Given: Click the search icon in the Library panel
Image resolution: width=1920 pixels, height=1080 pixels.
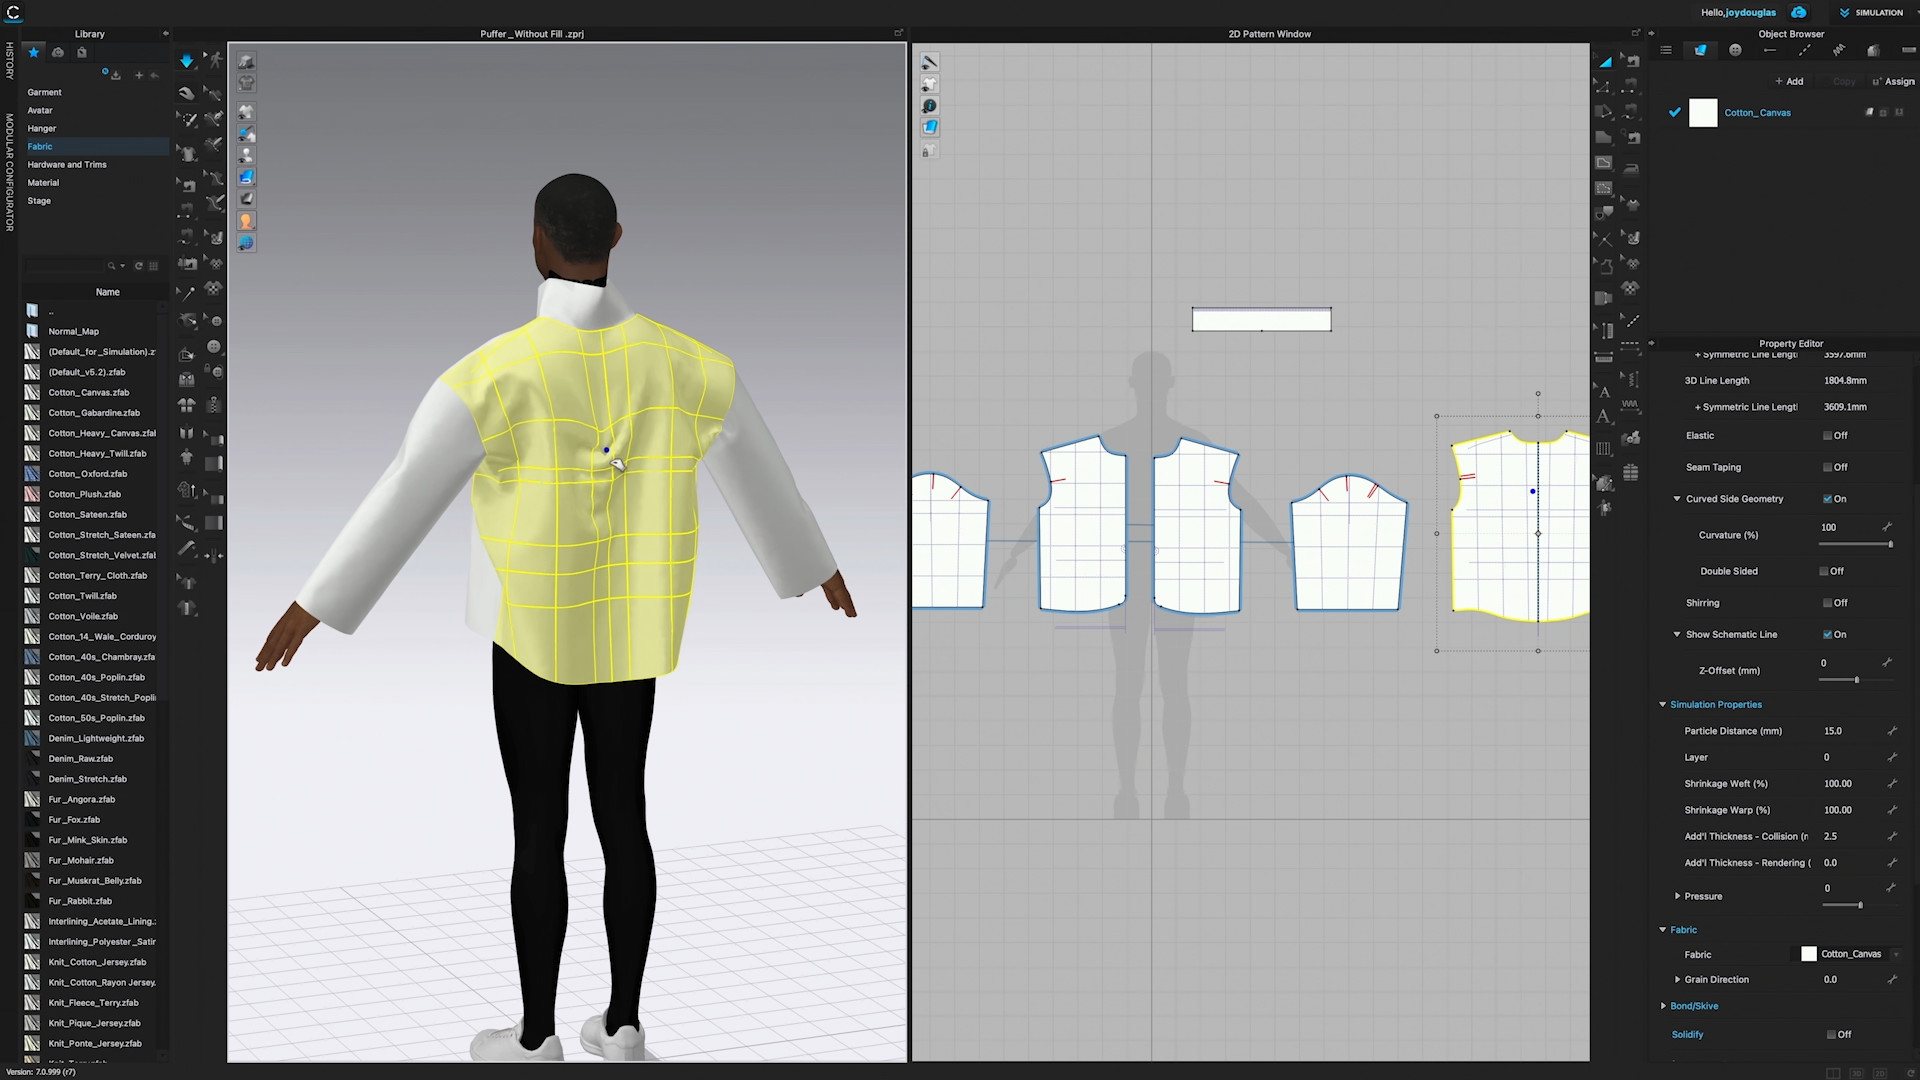Looking at the screenshot, I should [112, 266].
